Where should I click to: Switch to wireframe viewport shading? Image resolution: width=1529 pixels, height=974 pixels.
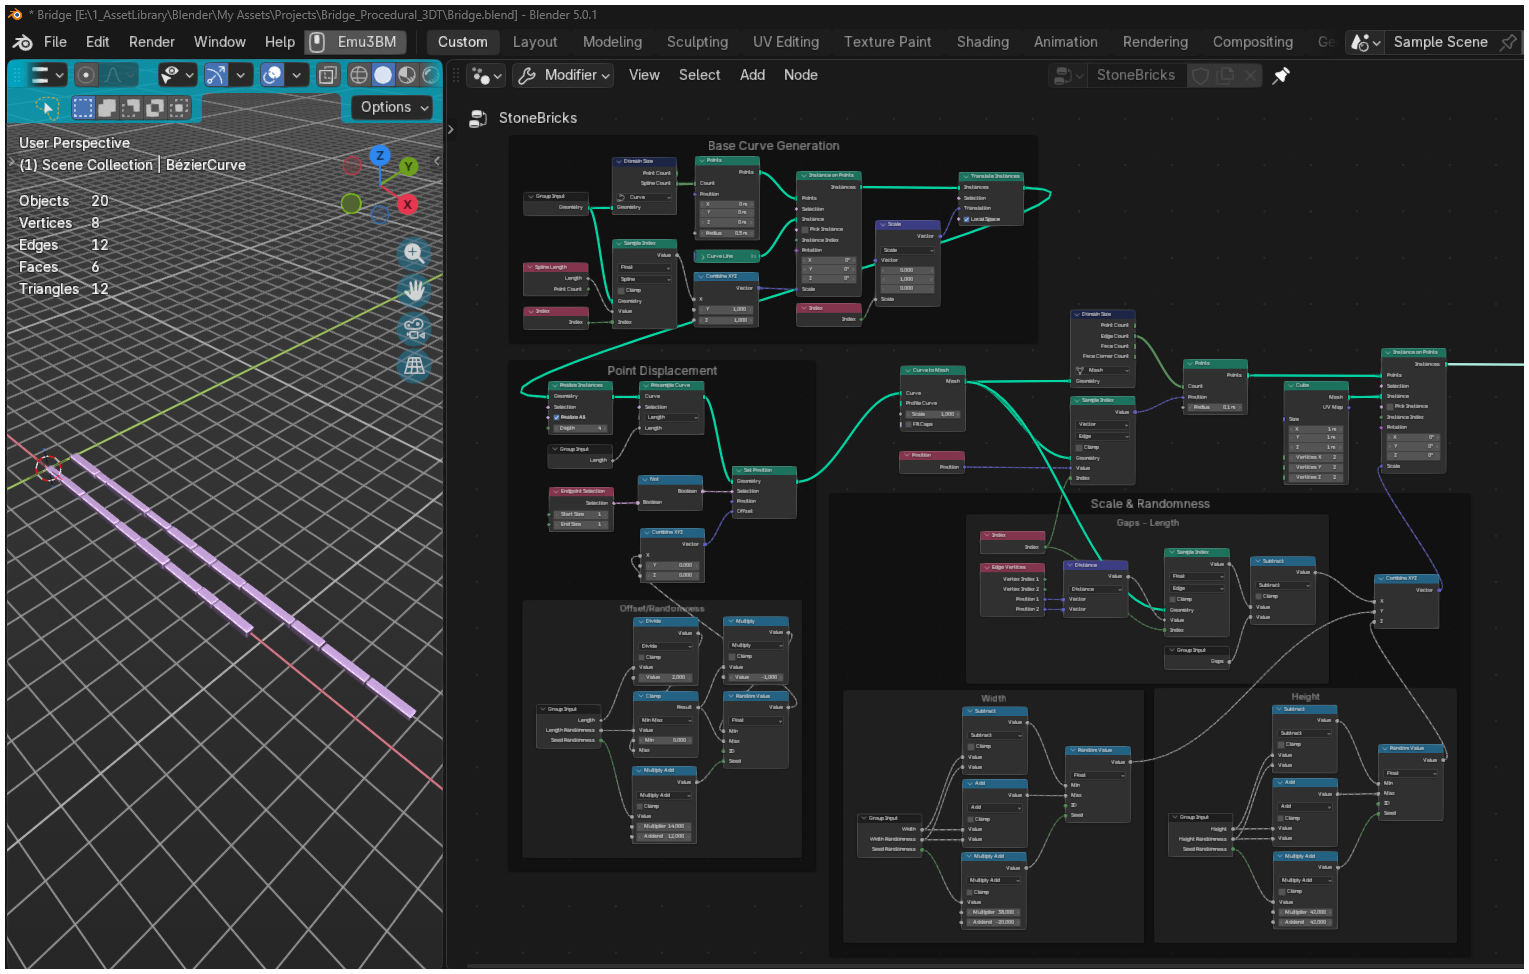pyautogui.click(x=359, y=75)
